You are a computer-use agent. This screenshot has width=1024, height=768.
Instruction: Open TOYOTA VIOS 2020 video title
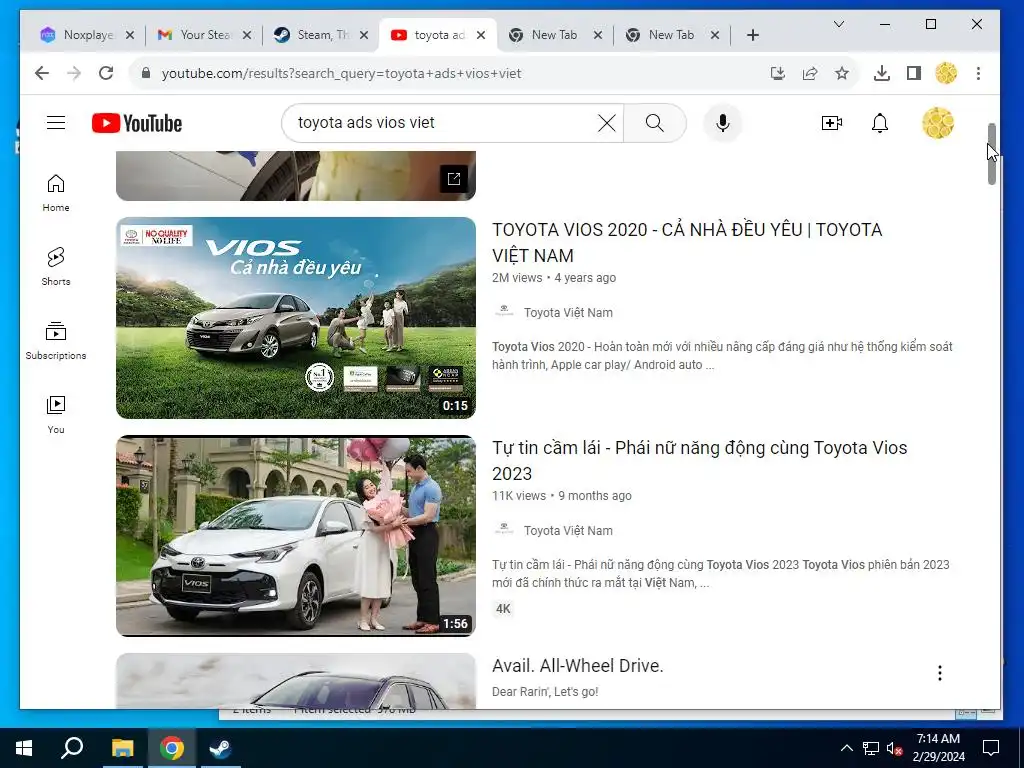tap(687, 242)
